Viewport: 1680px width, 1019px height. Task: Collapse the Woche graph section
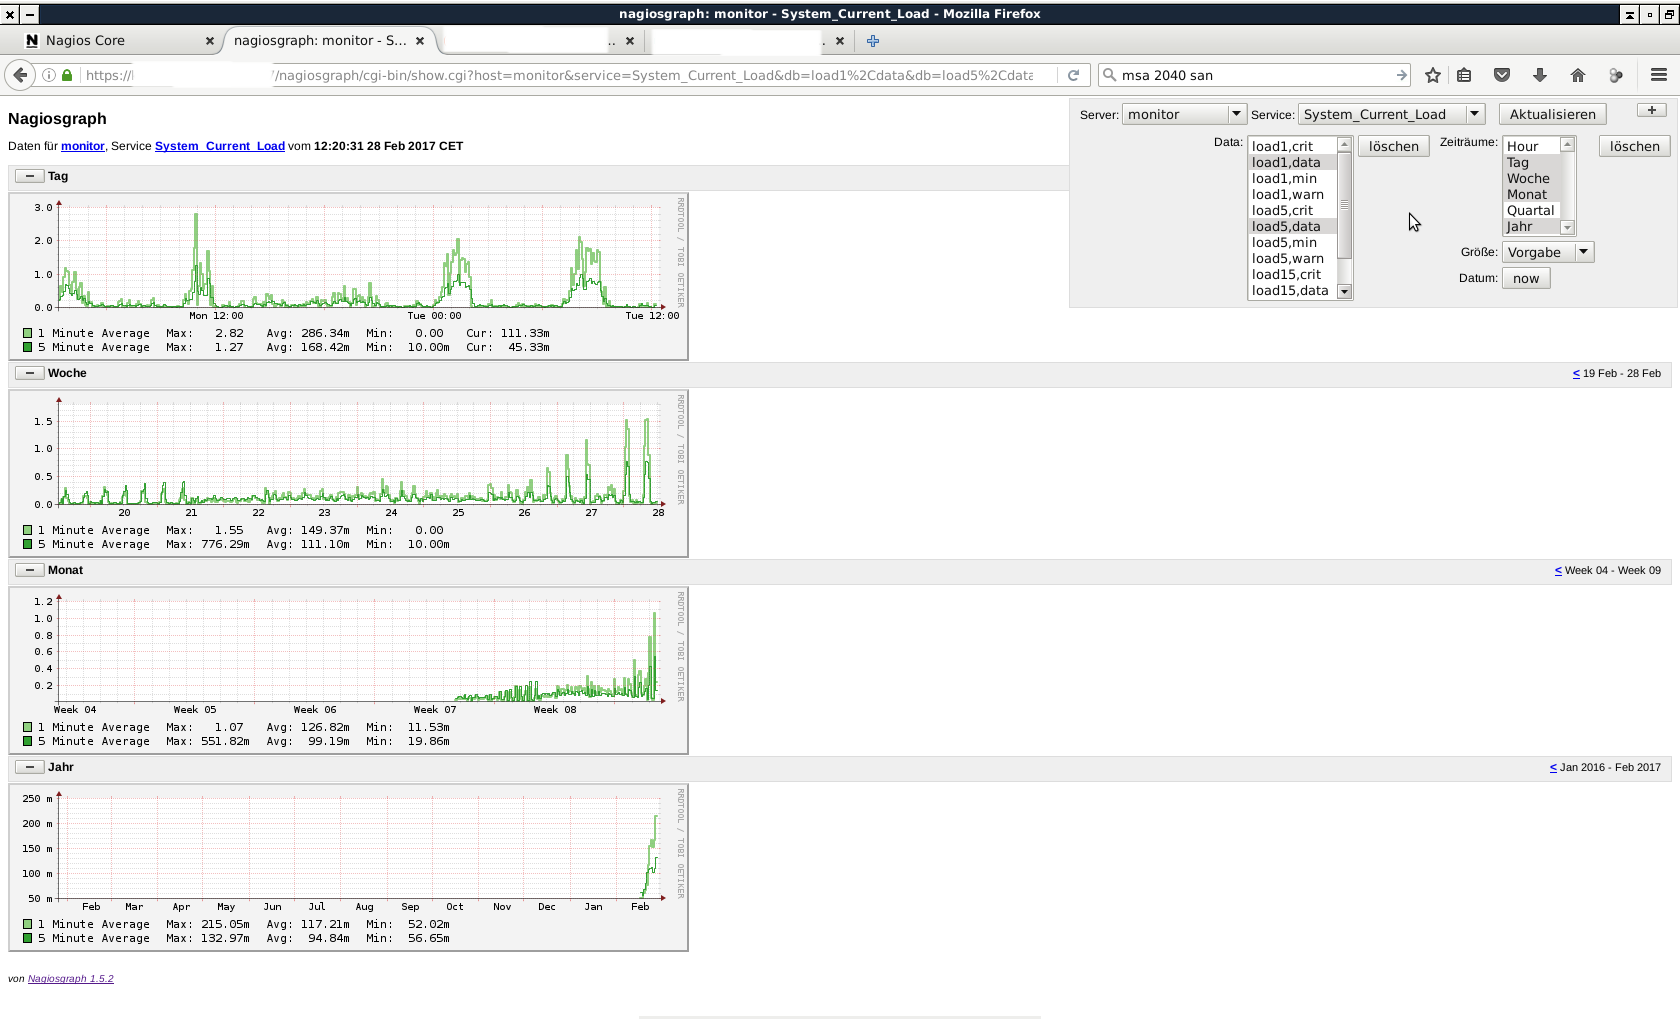click(x=29, y=373)
